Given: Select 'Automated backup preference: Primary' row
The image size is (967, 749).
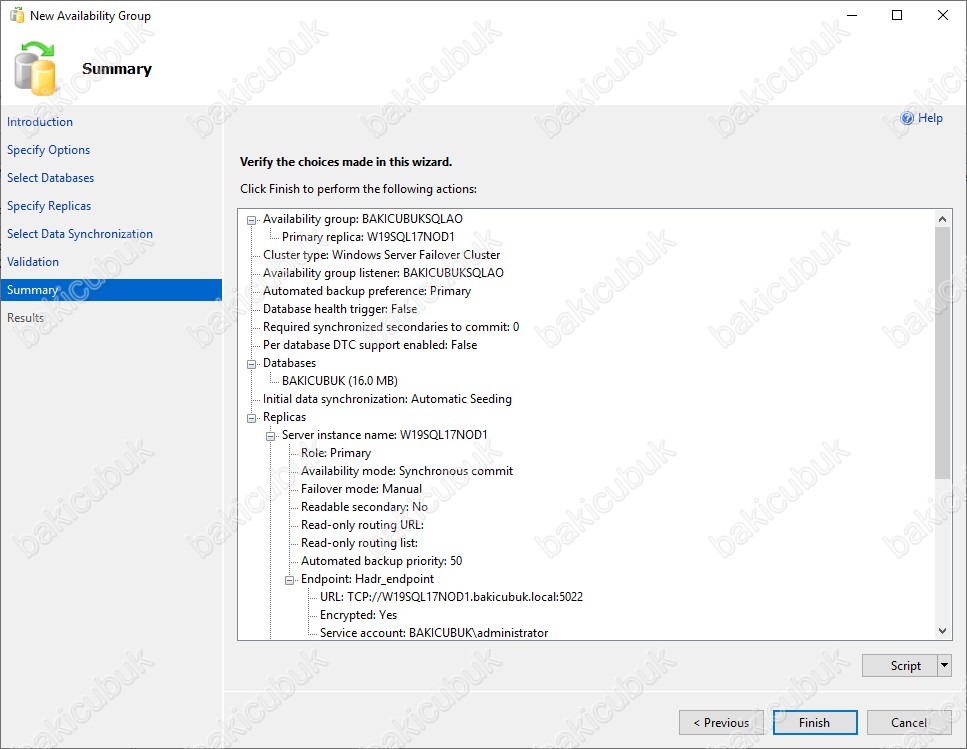Looking at the screenshot, I should tap(367, 291).
